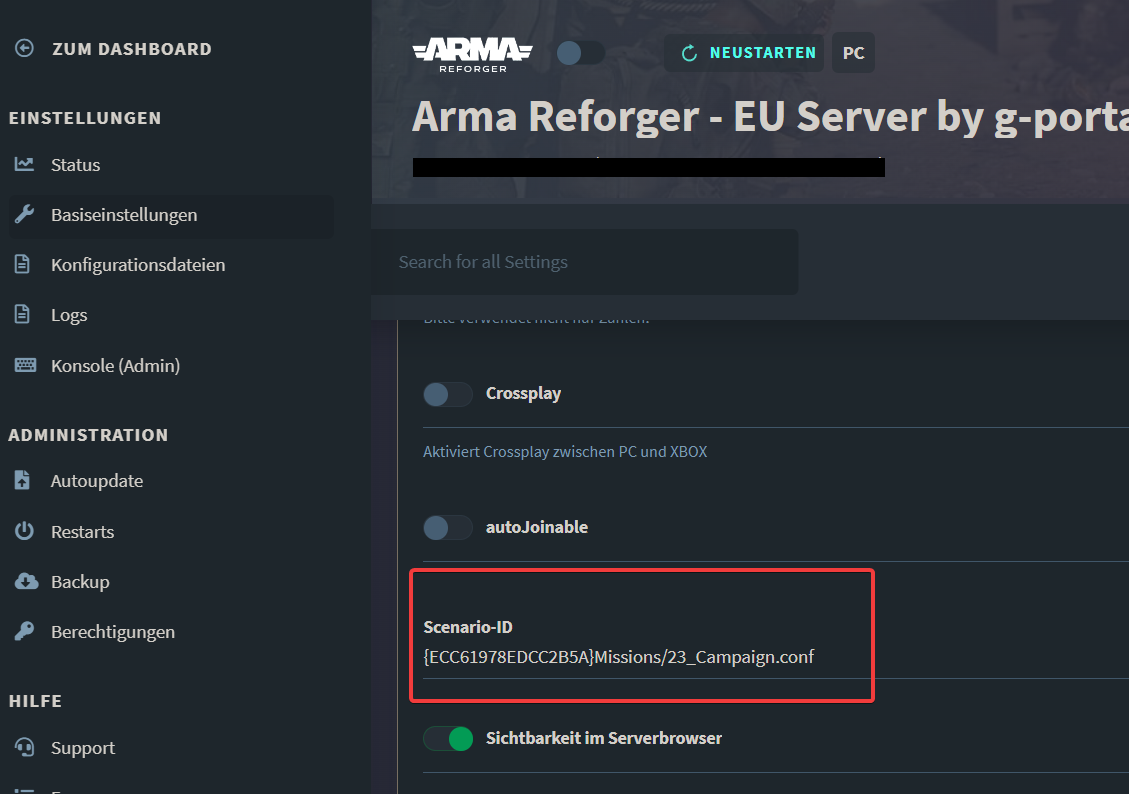Click the NEUSTARTEN restart button
This screenshot has height=794, width=1129.
[x=743, y=53]
